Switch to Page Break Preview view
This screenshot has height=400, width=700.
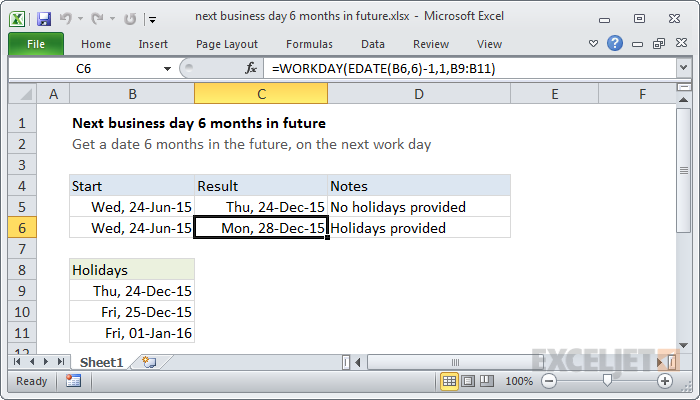point(489,381)
